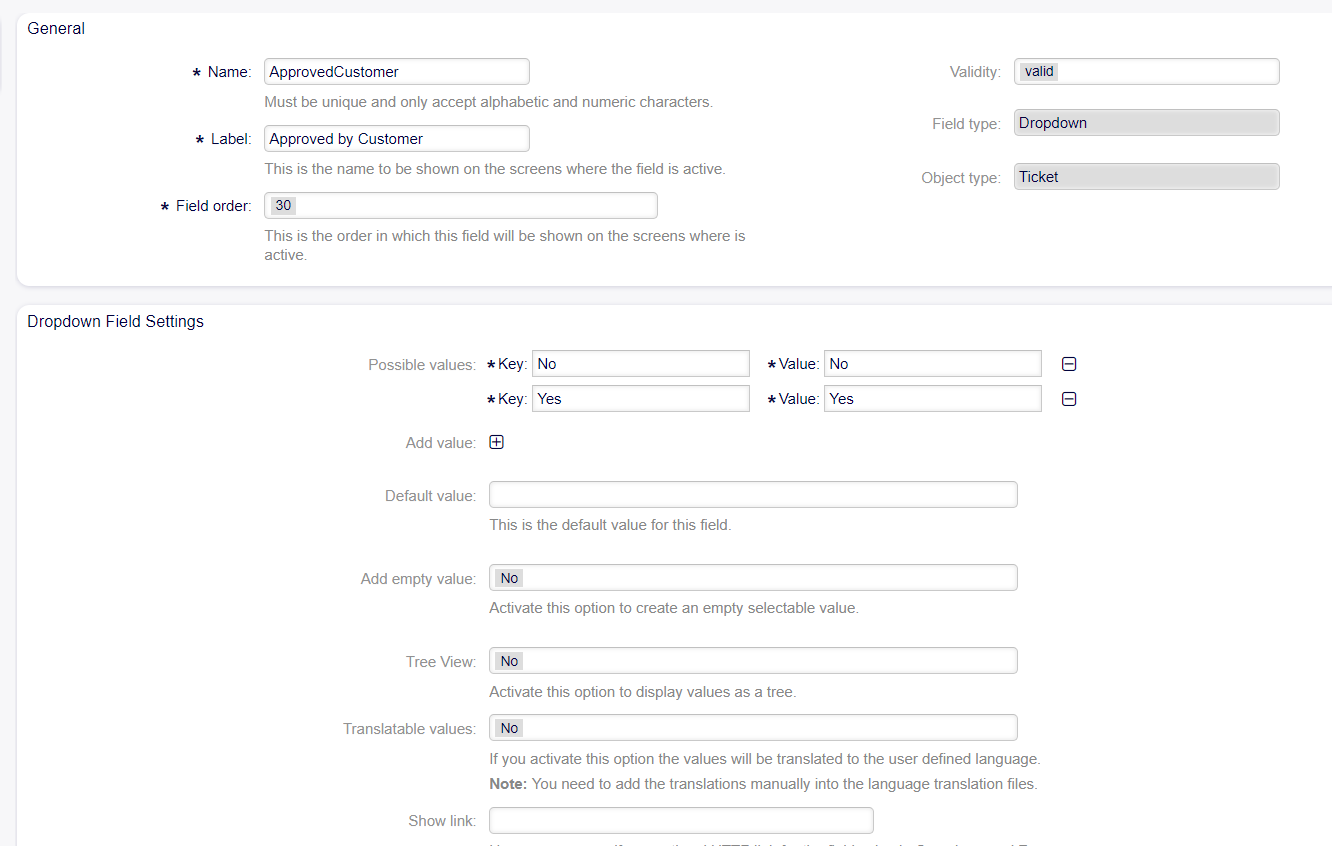1332x846 pixels.
Task: Click the Value field containing 'No'
Action: click(x=932, y=364)
